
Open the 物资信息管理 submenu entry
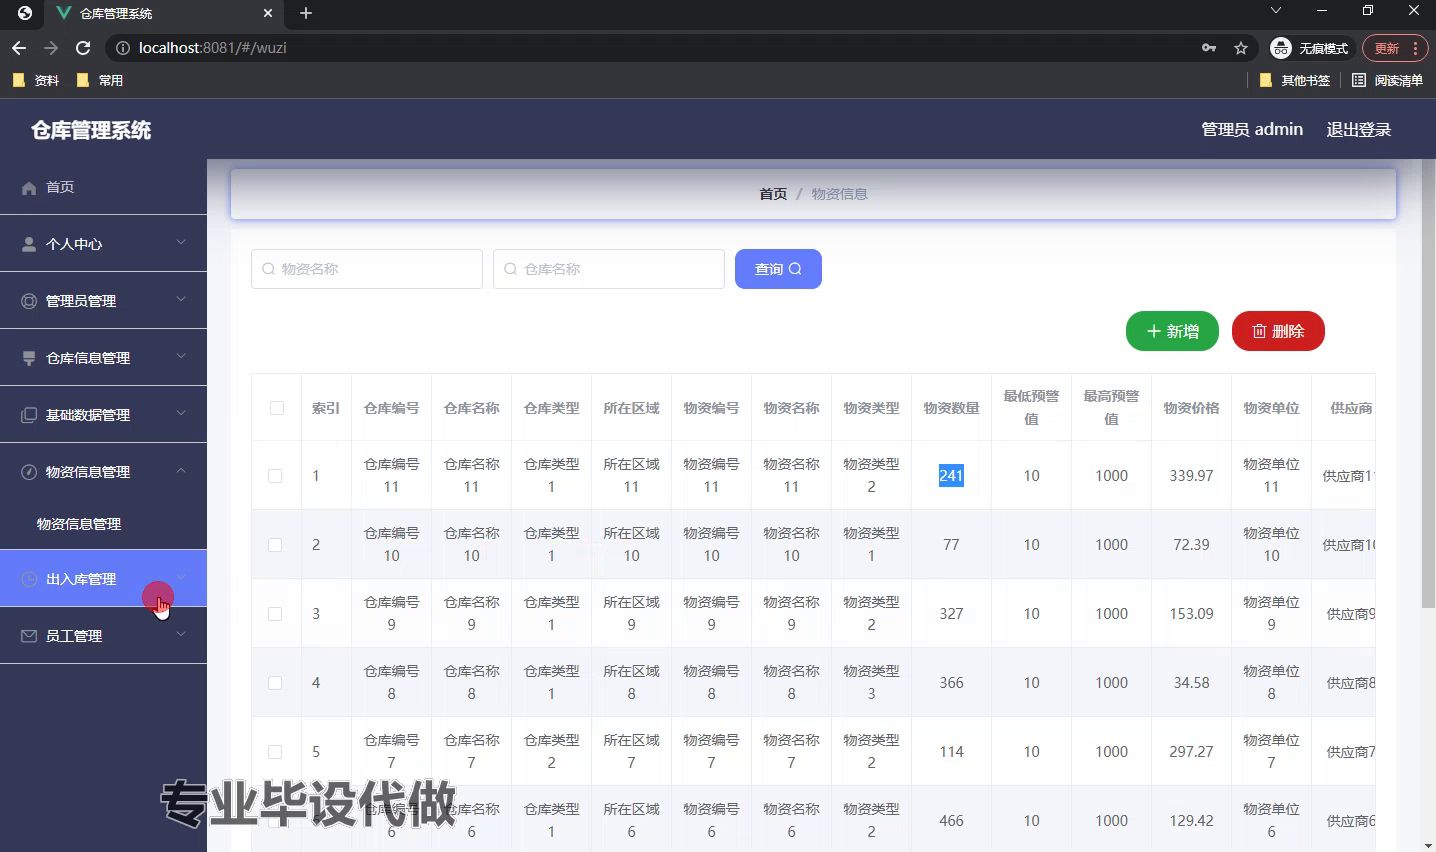[103, 524]
